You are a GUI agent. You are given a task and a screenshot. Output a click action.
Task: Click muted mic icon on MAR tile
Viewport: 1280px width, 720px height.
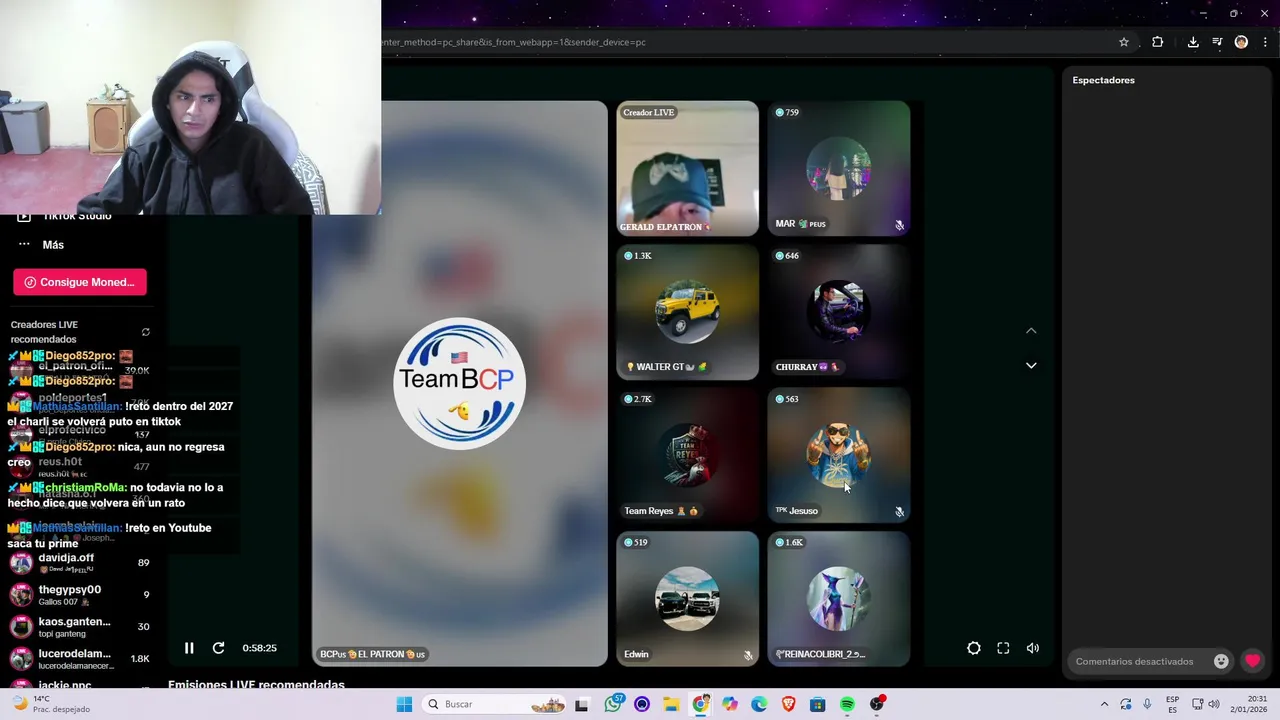pyautogui.click(x=899, y=225)
